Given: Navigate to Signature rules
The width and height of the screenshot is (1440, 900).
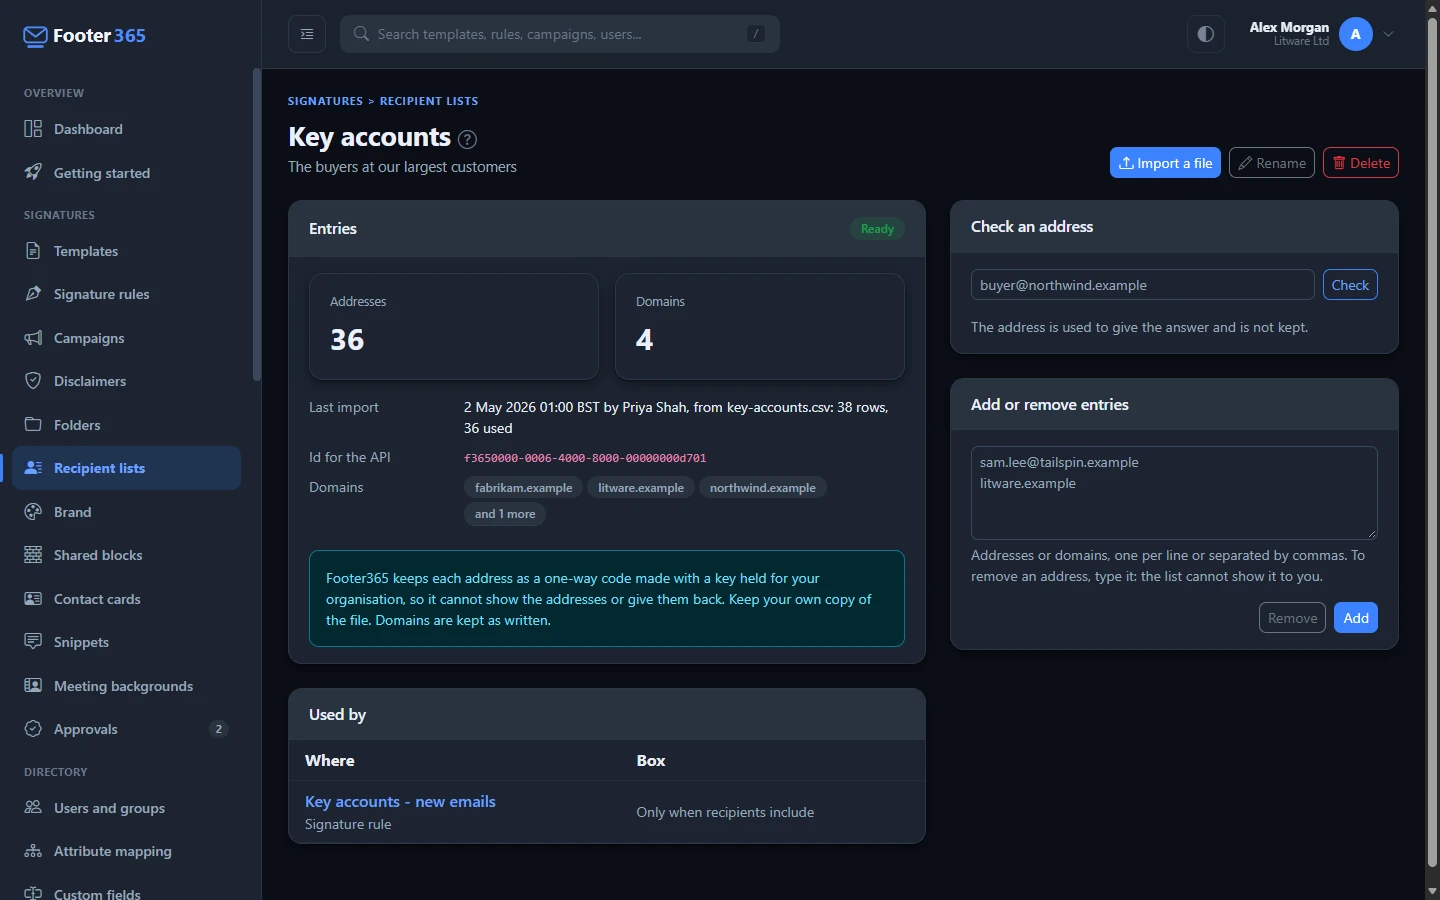Looking at the screenshot, I should 126,294.
